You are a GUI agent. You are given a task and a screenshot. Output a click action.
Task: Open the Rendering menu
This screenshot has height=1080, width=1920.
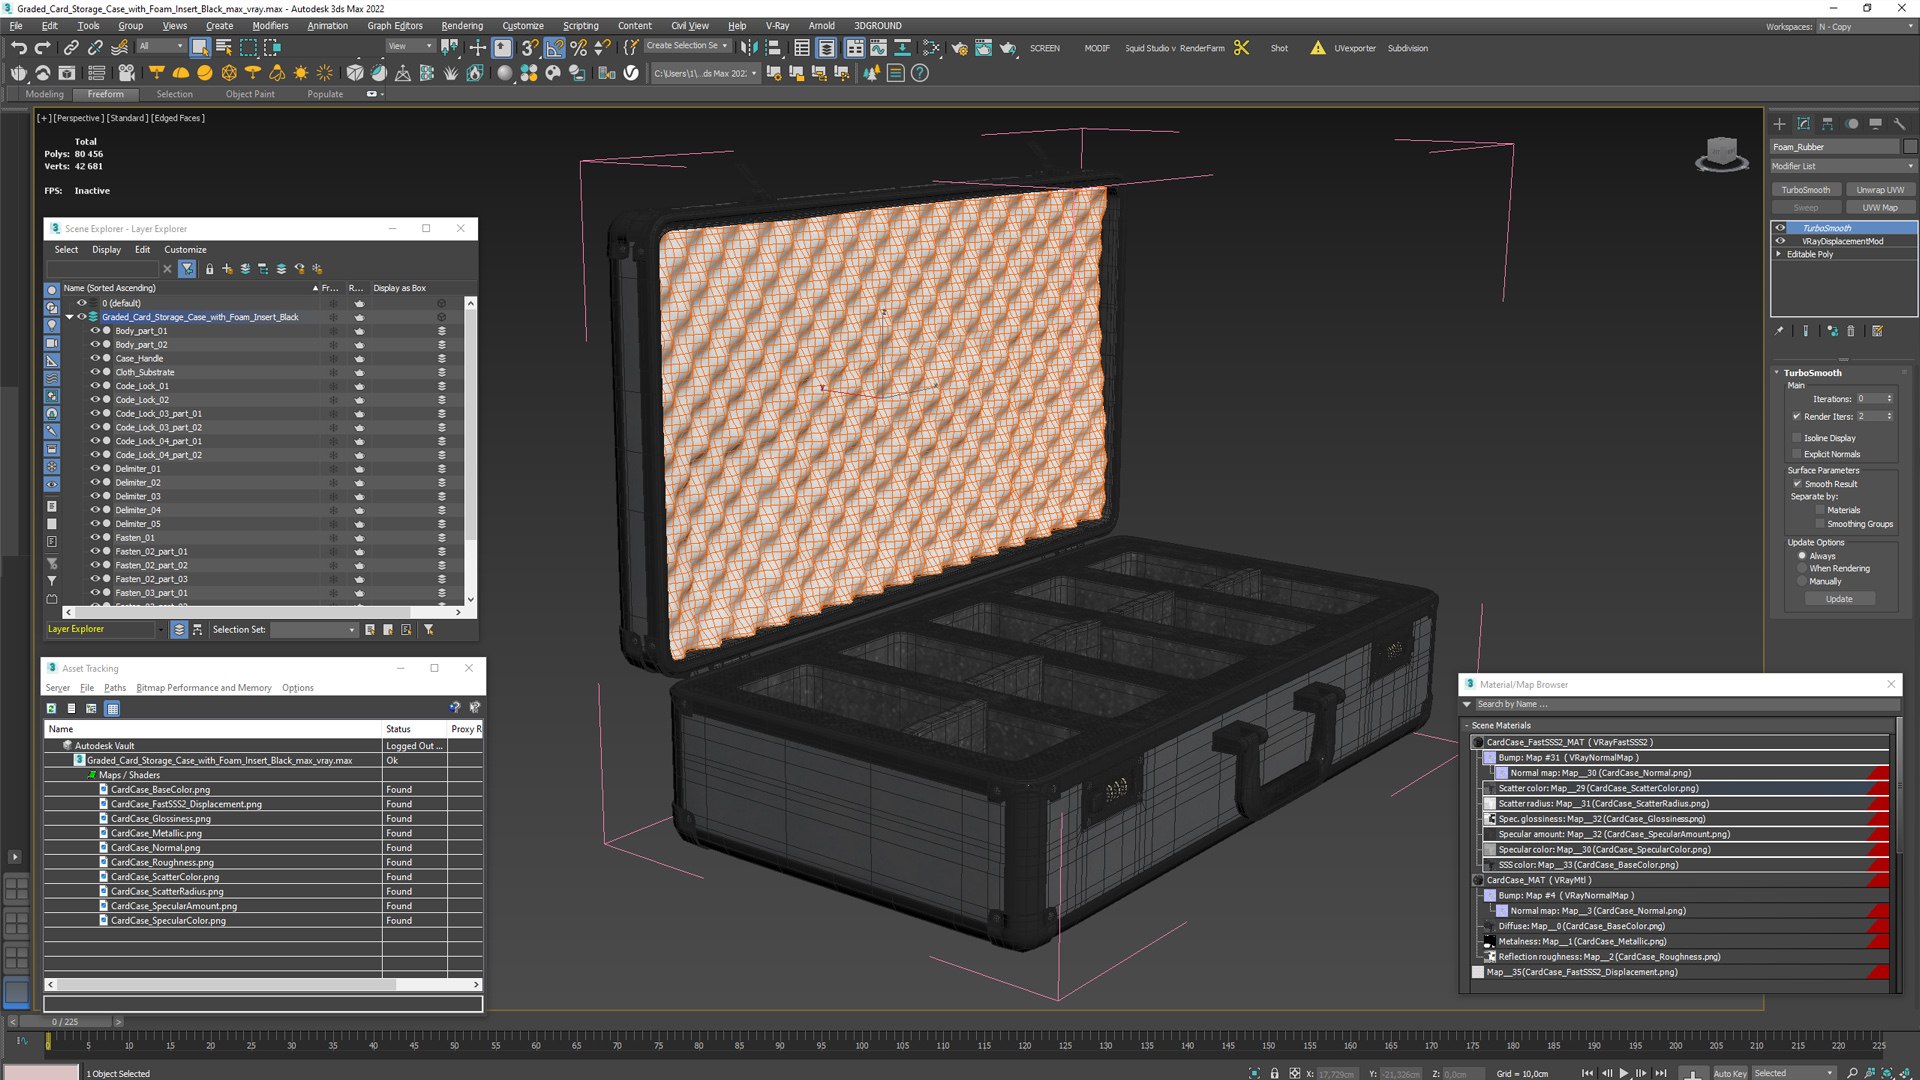(x=462, y=26)
